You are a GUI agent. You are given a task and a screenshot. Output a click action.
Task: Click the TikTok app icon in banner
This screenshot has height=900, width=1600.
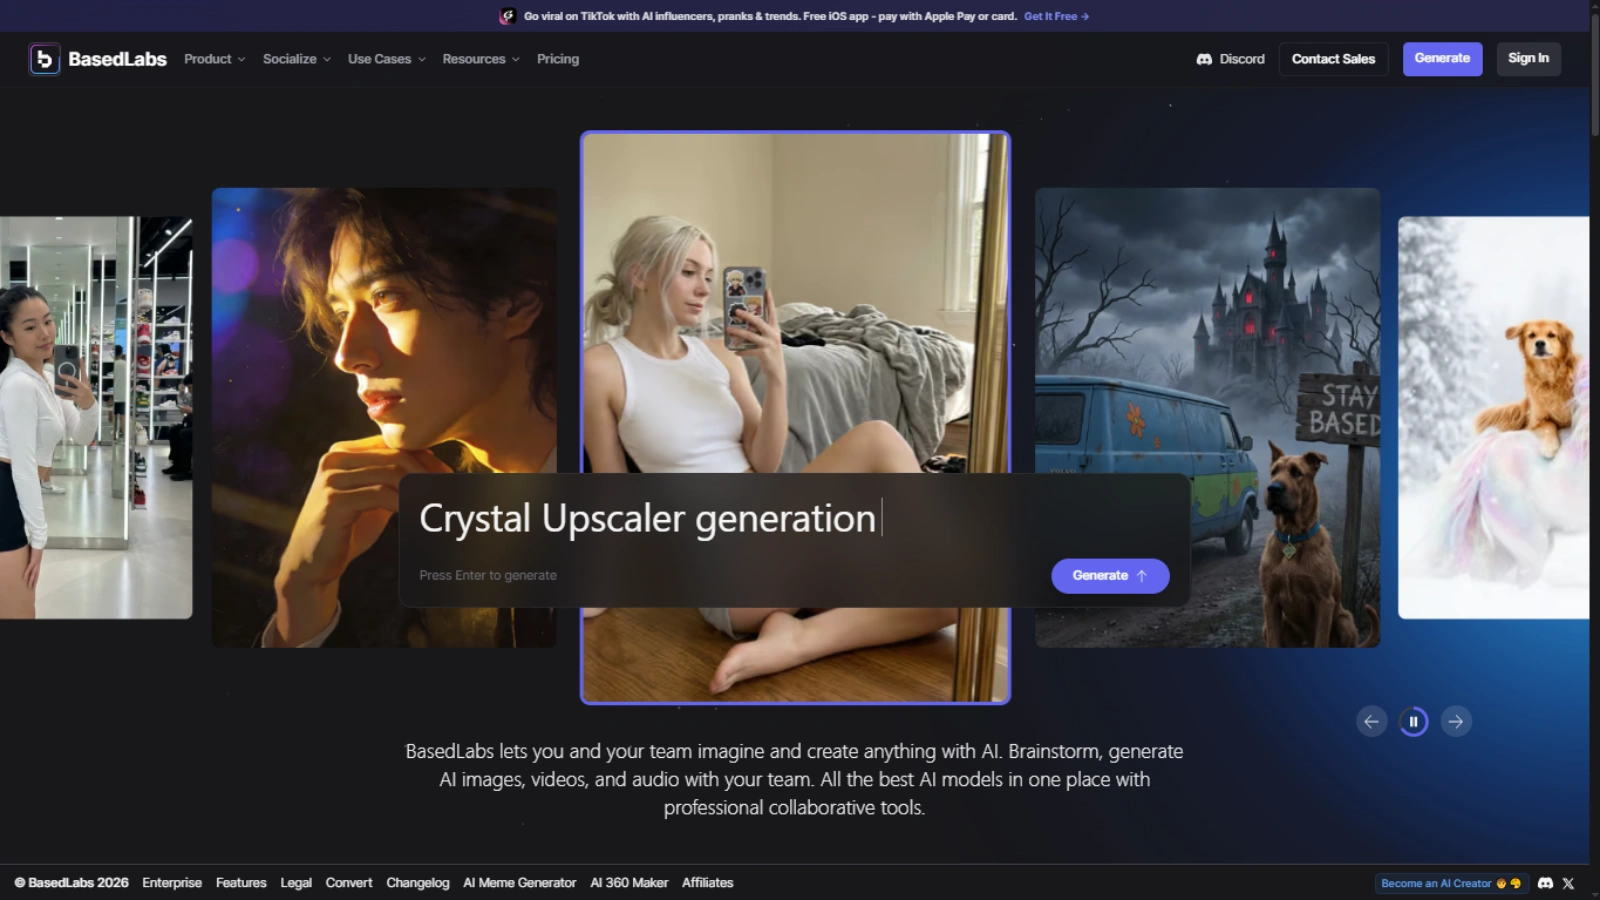click(507, 16)
